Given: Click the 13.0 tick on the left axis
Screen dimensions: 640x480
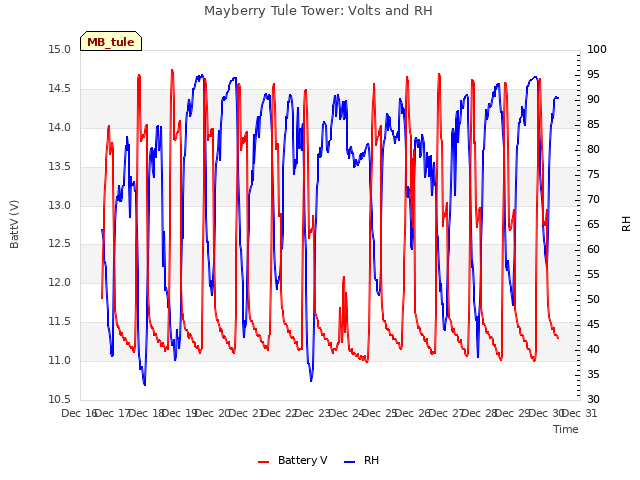Looking at the screenshot, I should click(60, 205).
